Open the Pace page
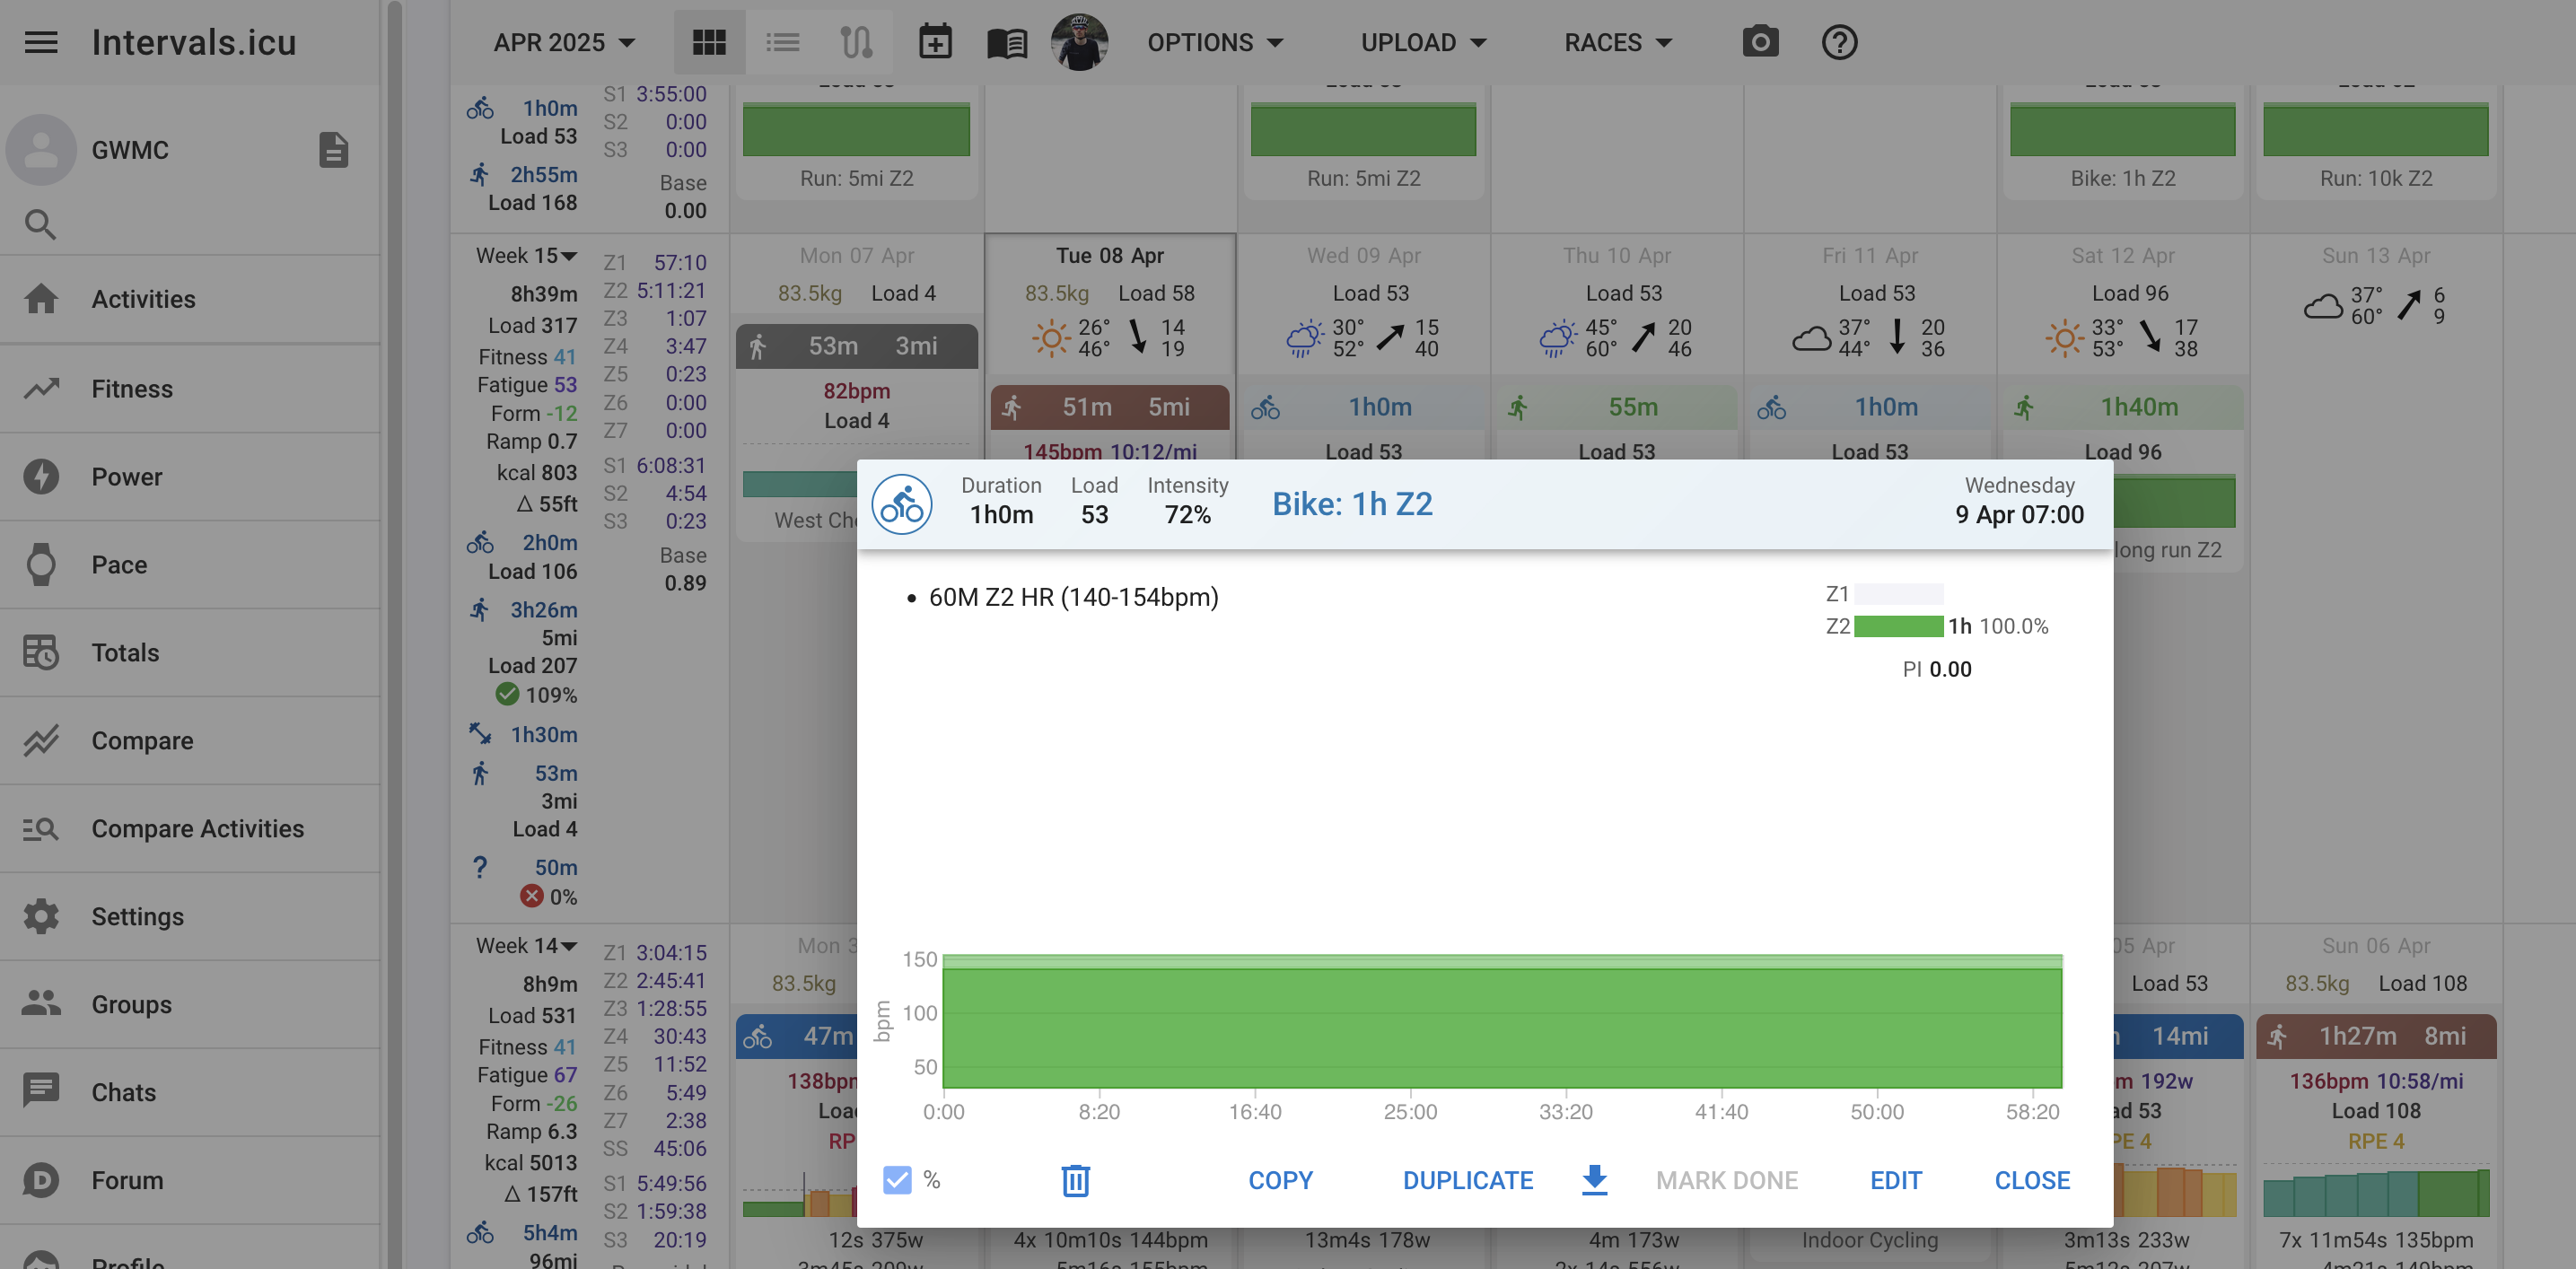The image size is (2576, 1269). (x=190, y=564)
